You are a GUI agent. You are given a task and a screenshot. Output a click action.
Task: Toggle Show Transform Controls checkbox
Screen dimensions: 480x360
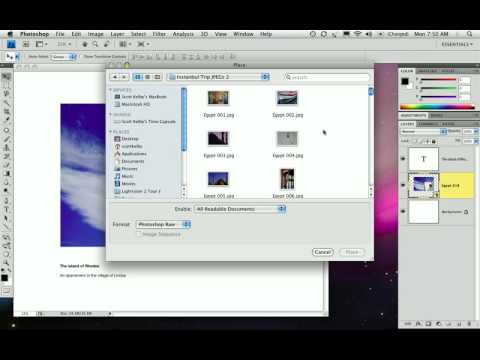pos(80,57)
